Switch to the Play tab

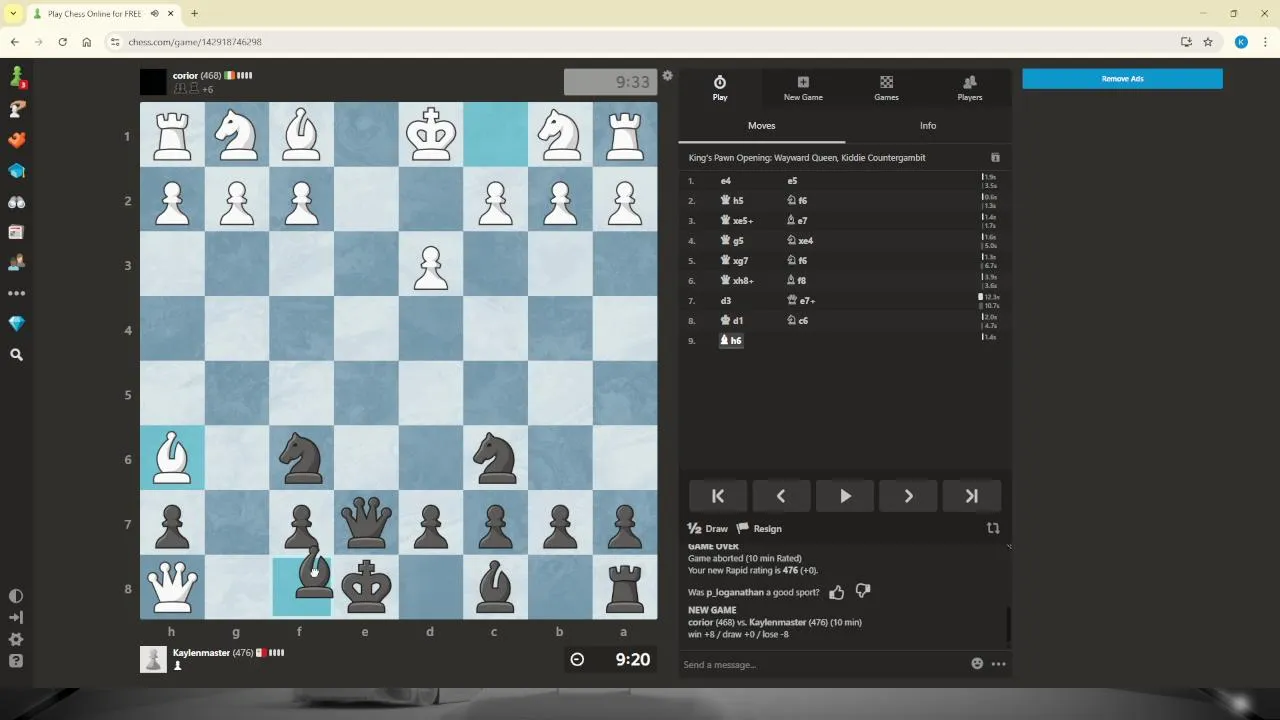[719, 88]
